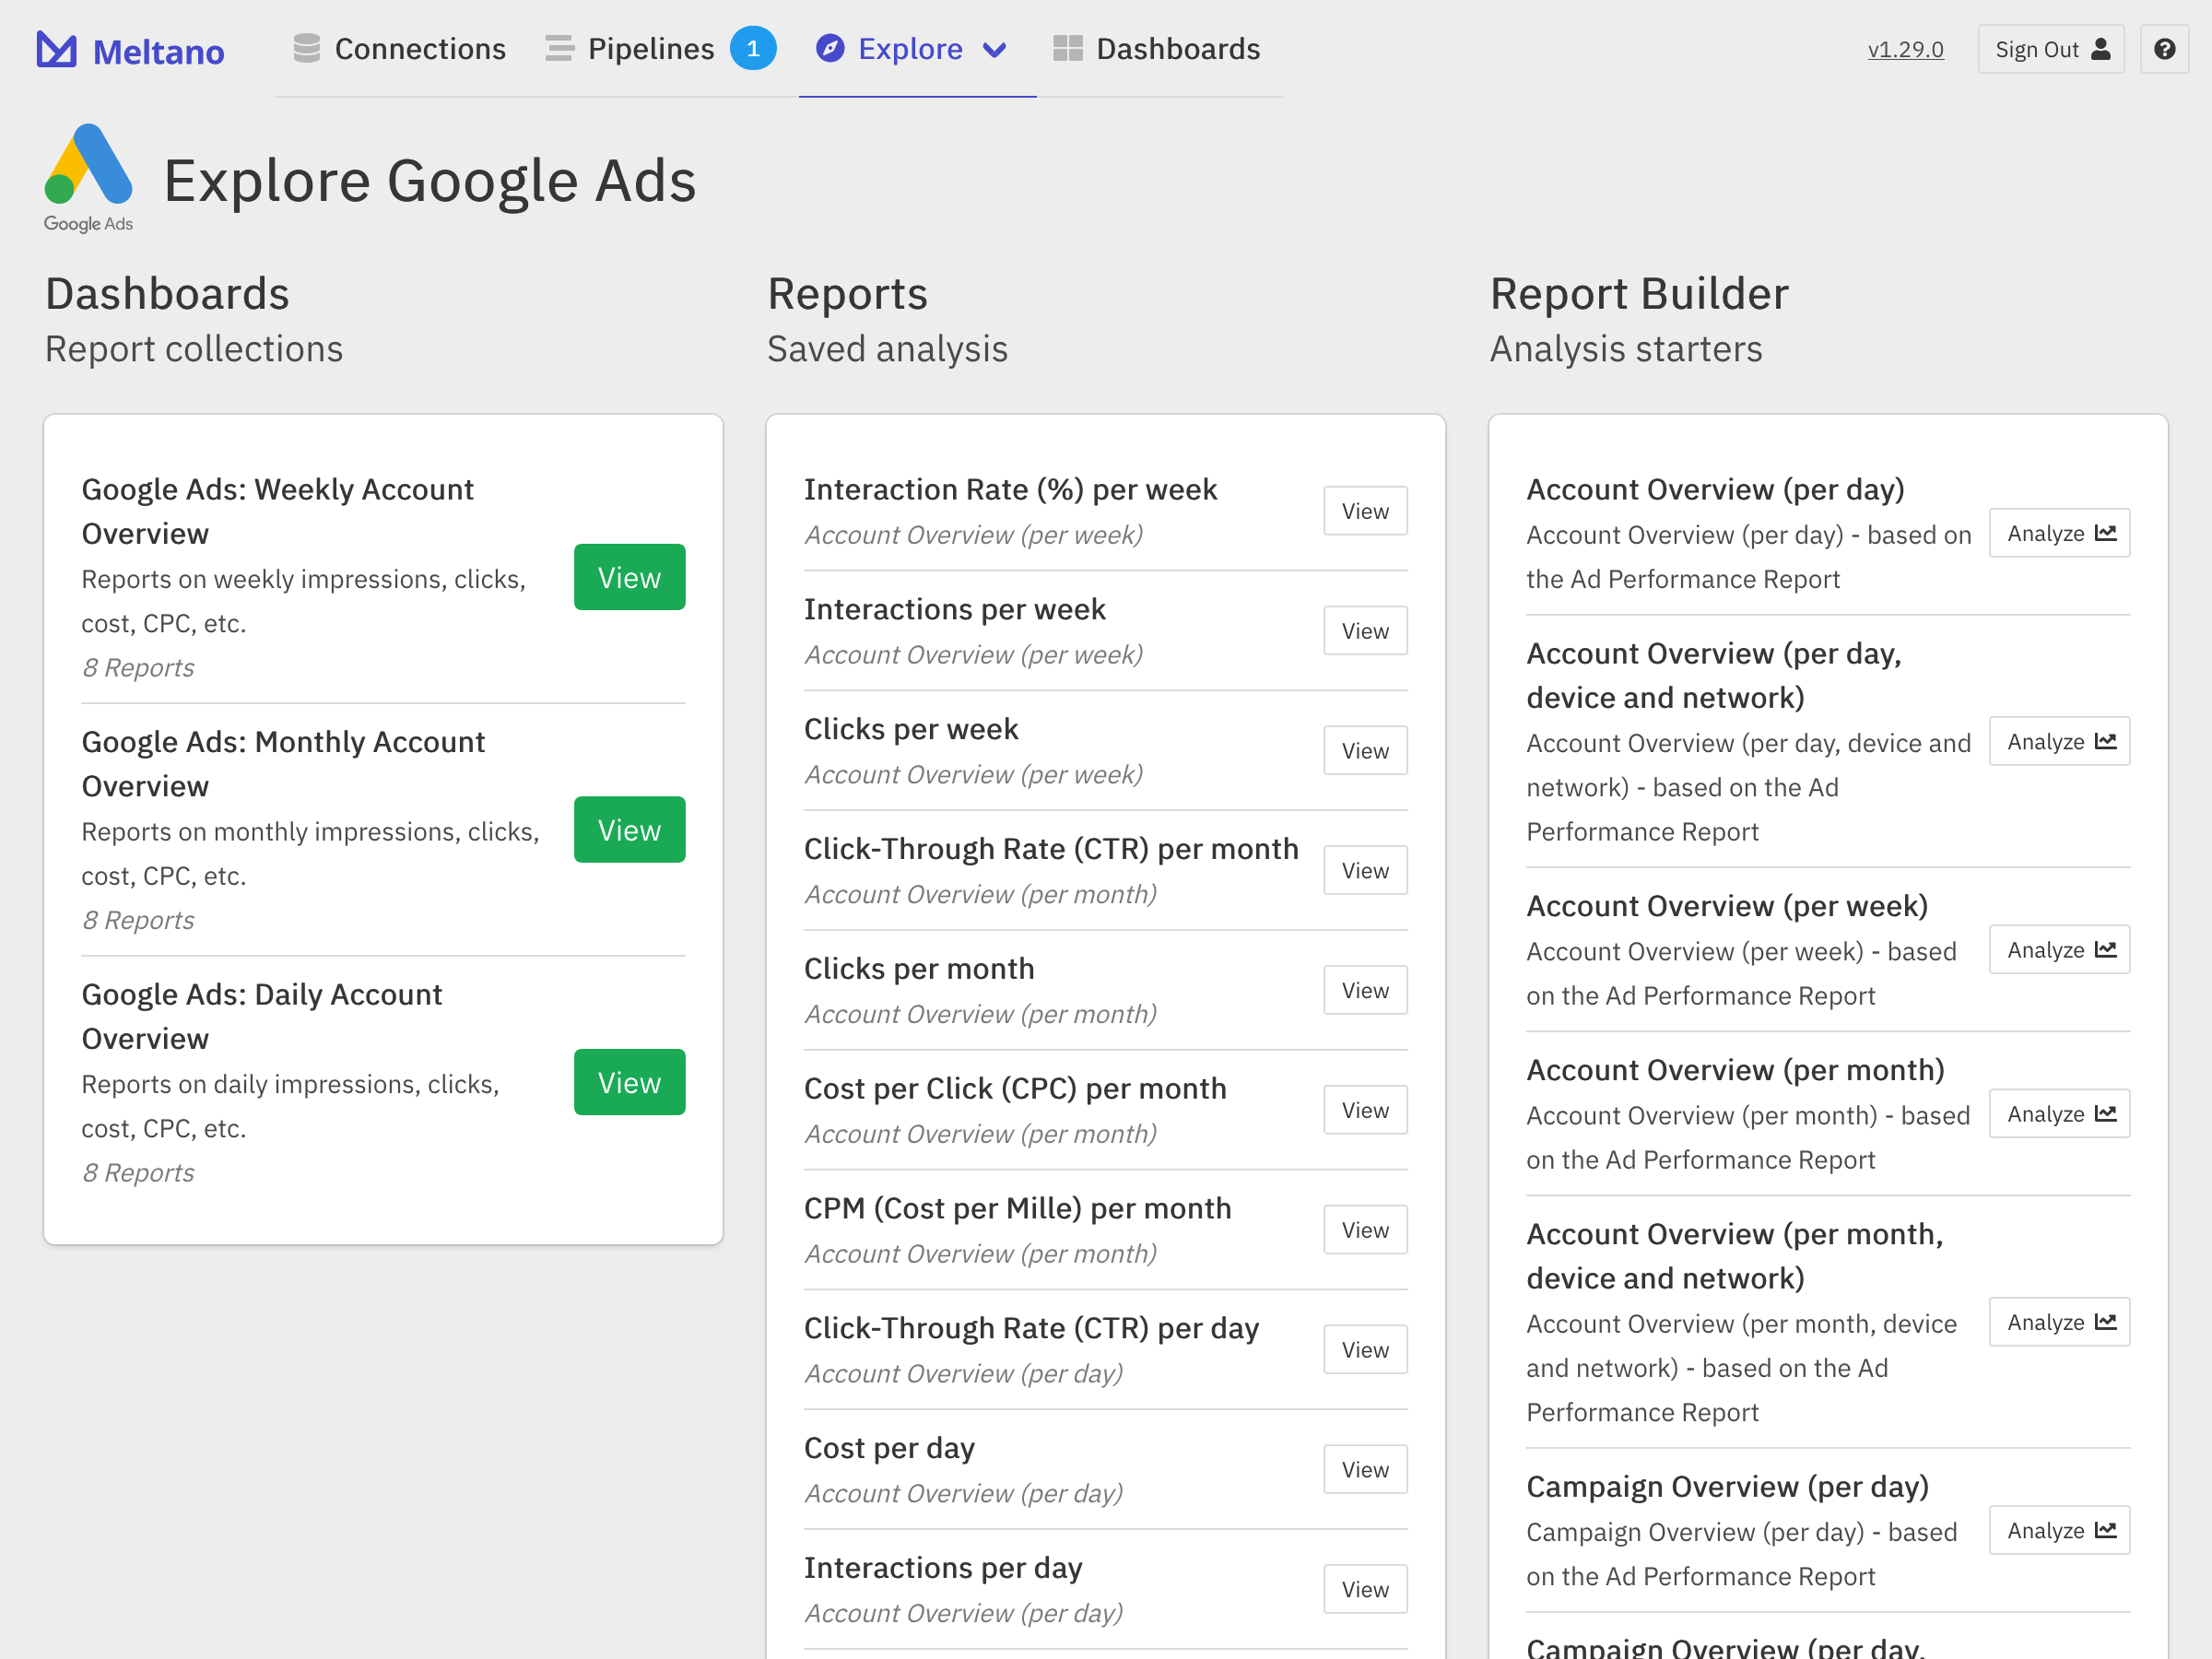Open the v1.29.0 version link
Screen dimensions: 2212x1659
click(1905, 49)
